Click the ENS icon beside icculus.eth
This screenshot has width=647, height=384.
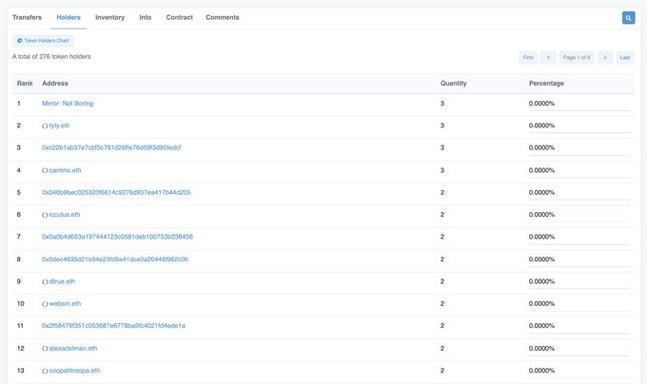tap(45, 215)
